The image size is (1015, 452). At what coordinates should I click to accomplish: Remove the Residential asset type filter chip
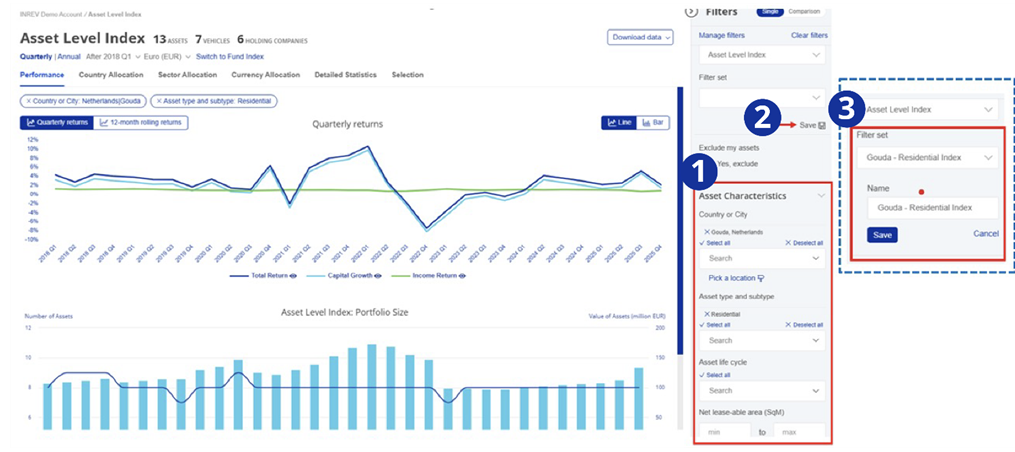pyautogui.click(x=159, y=101)
